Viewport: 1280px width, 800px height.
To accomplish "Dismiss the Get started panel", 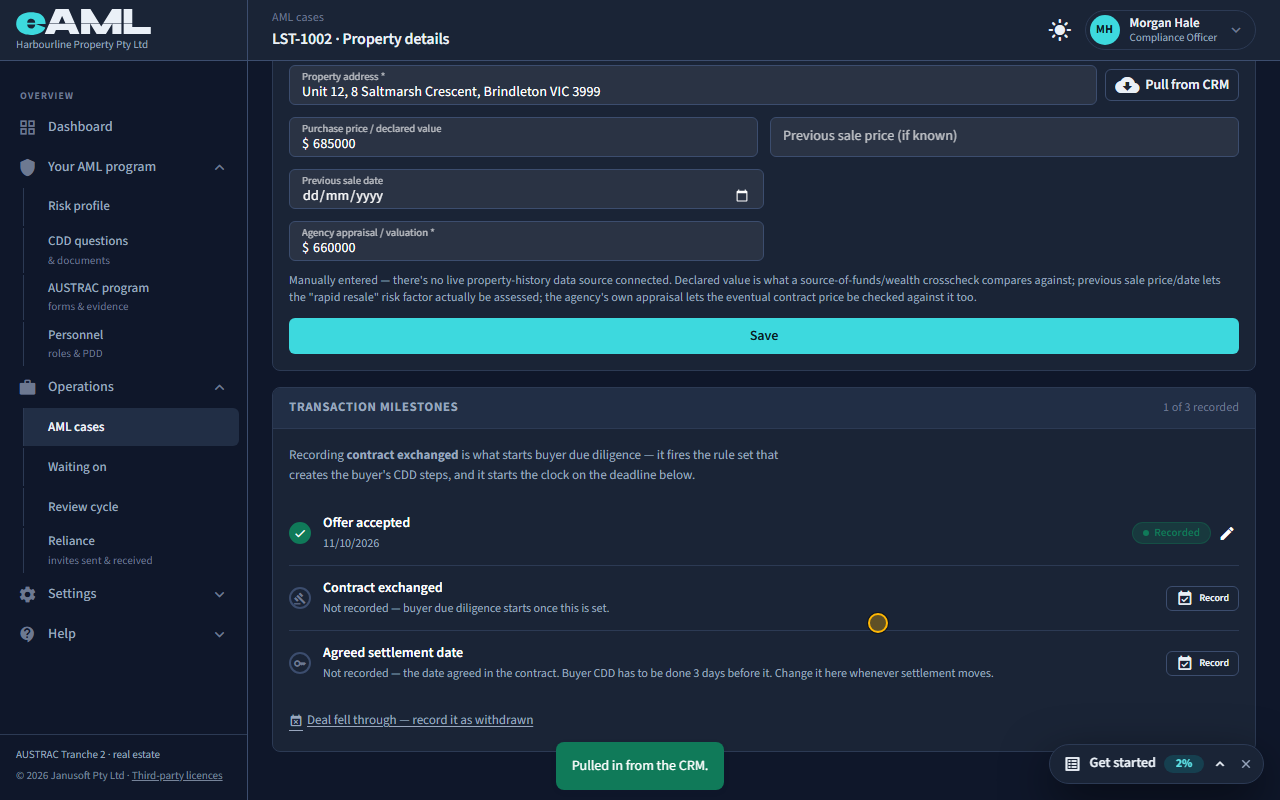I will coord(1246,764).
